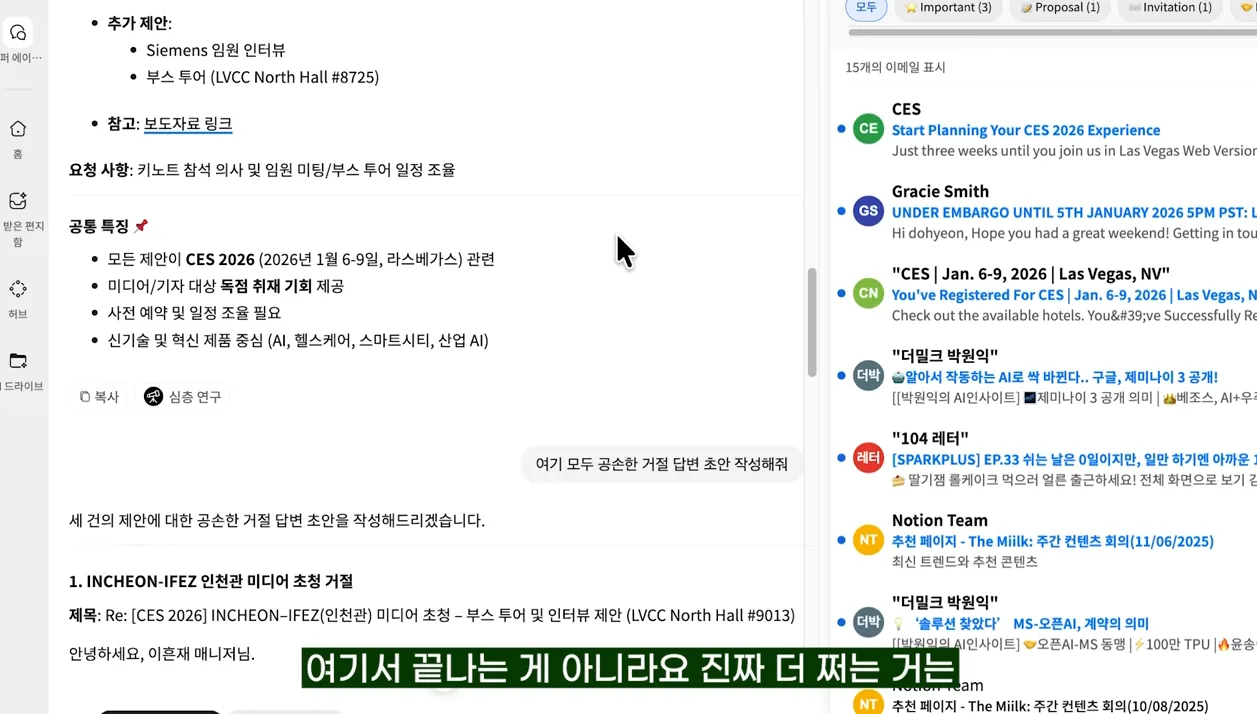The image size is (1257, 714).
Task: Open email 'Start Planning Your CES 2026 Experience'
Action: coord(1026,130)
